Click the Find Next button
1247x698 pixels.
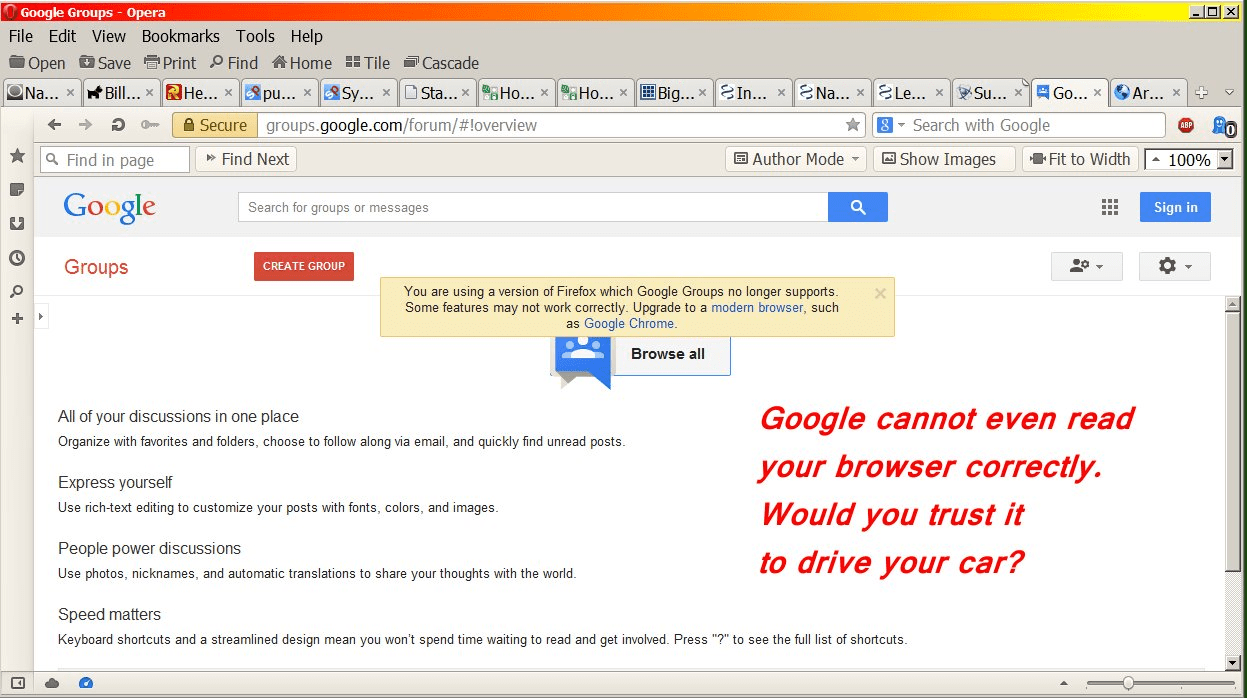coord(246,159)
